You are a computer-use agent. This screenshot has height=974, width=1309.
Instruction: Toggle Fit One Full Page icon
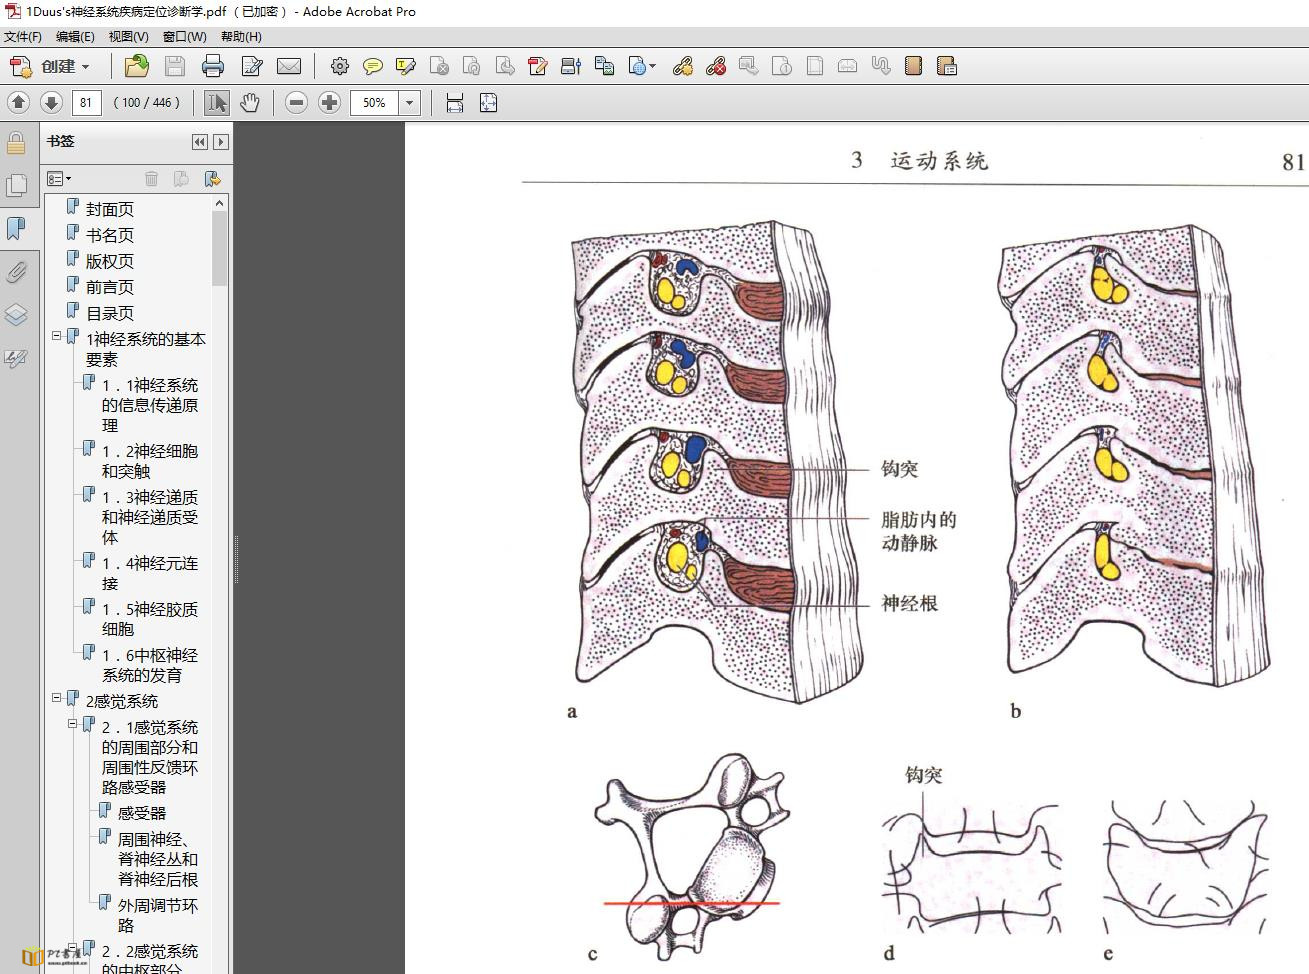click(488, 102)
